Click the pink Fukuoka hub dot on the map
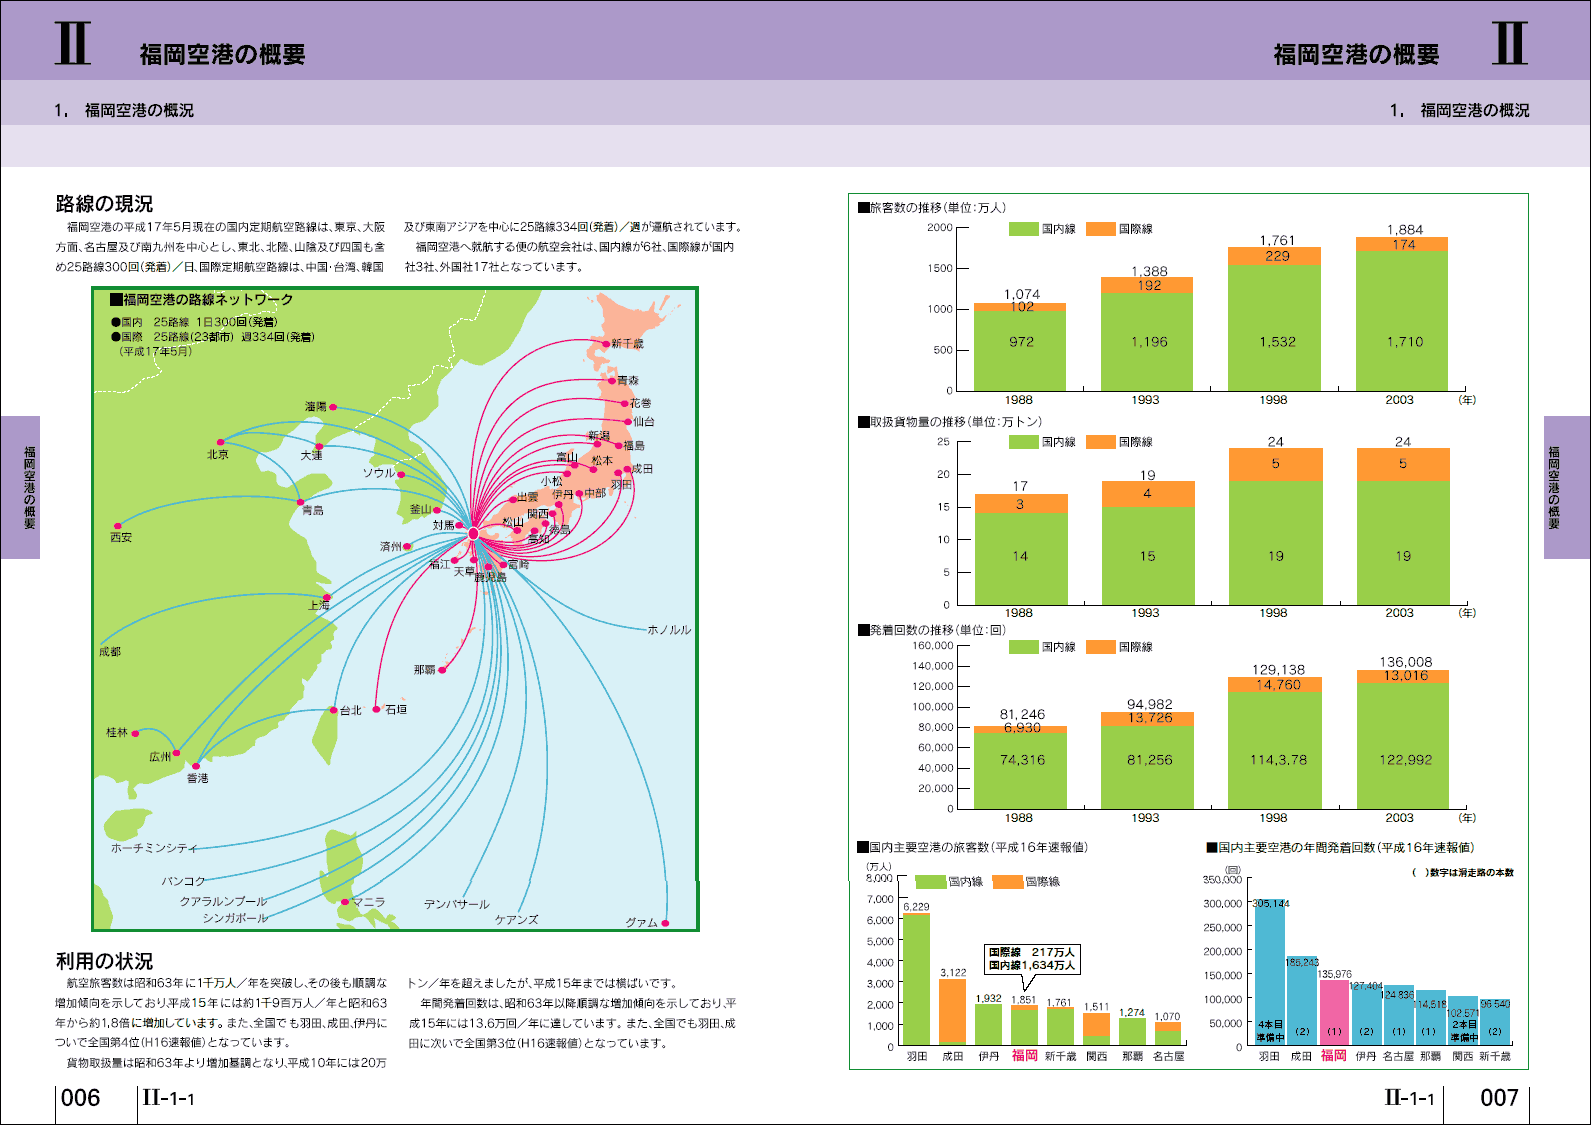This screenshot has height=1125, width=1591. coord(473,533)
